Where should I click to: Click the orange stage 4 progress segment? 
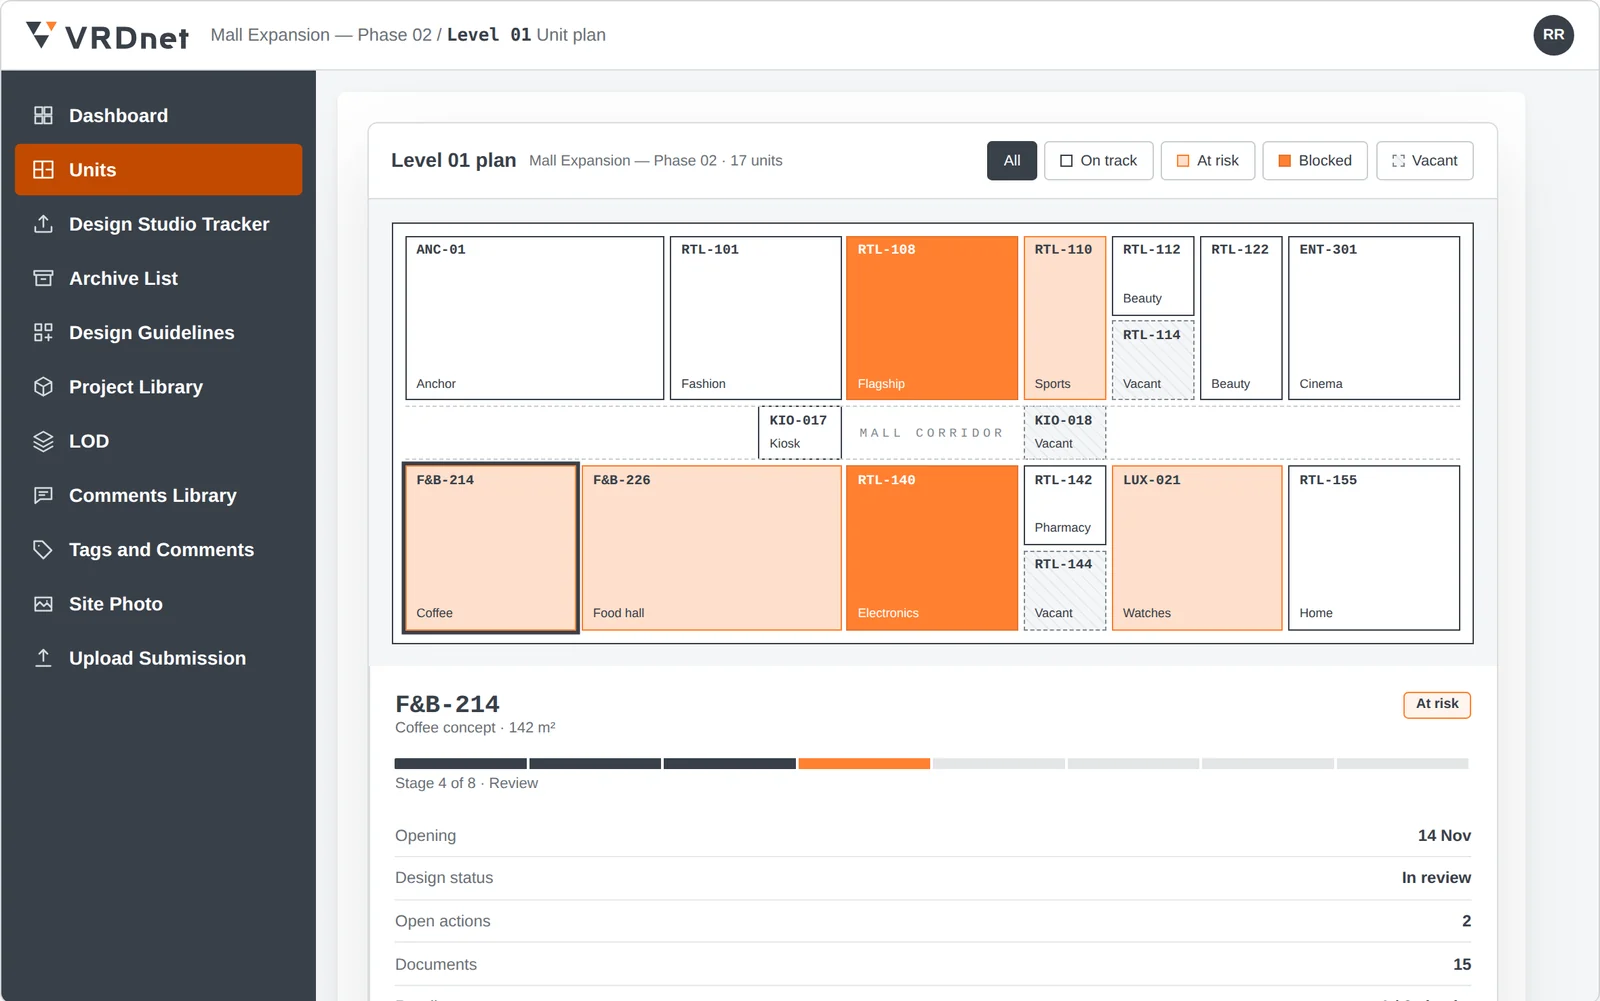(x=864, y=764)
